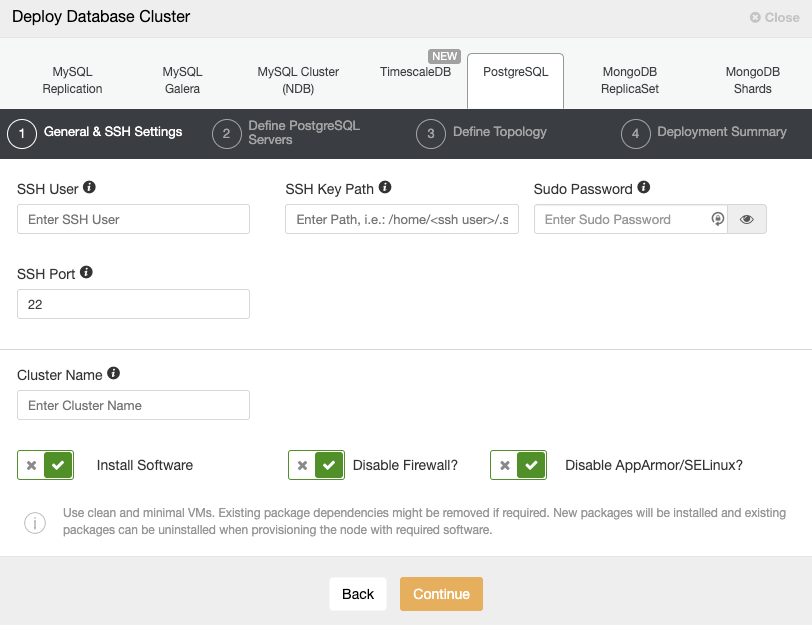Screen dimensions: 812x625
Task: Click step 4 circle icon
Action: [635, 134]
